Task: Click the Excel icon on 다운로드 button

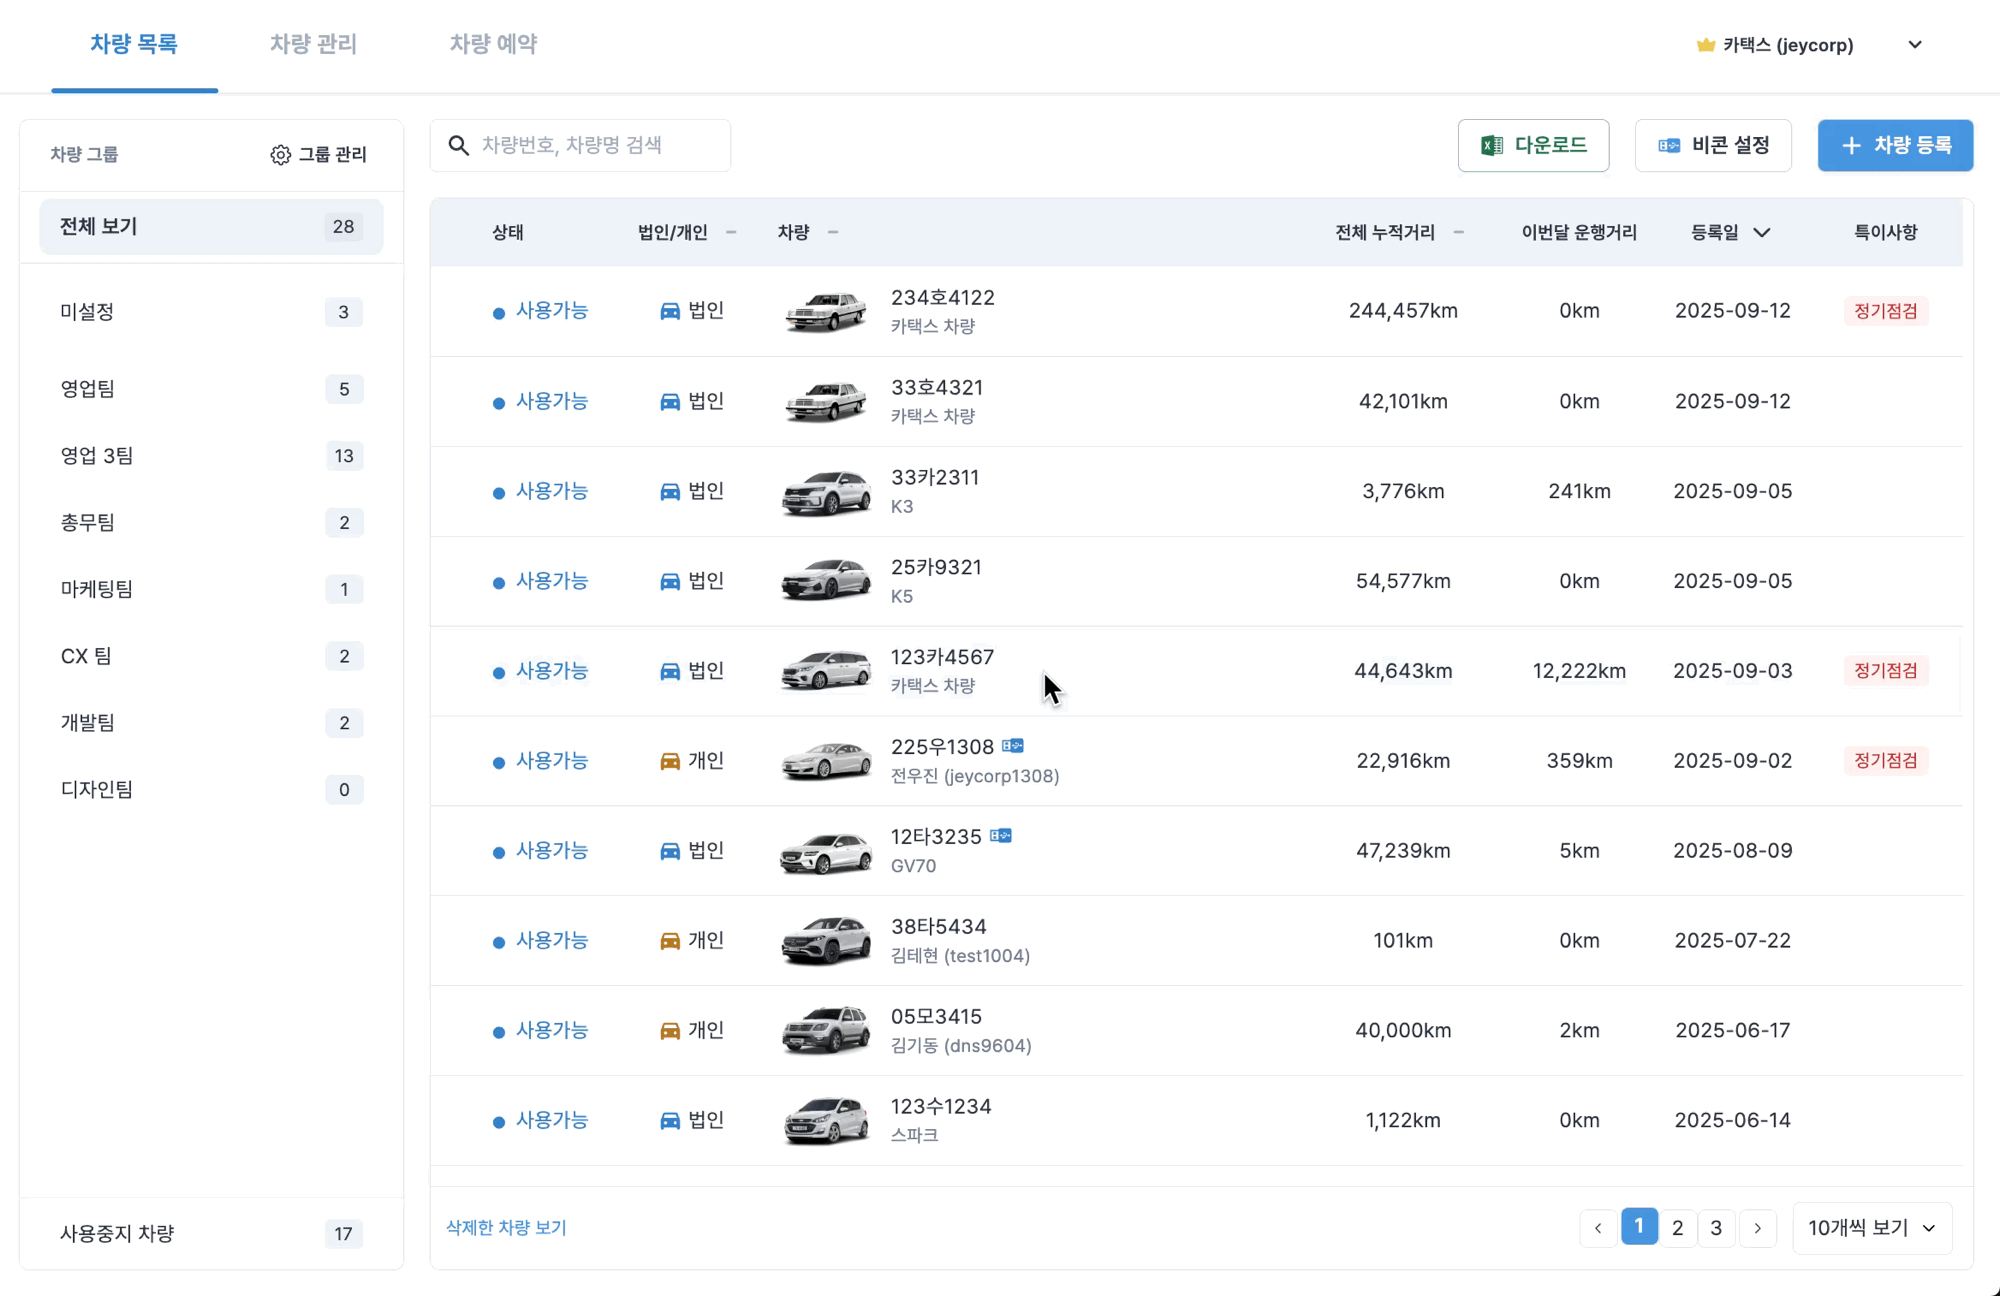Action: point(1492,146)
